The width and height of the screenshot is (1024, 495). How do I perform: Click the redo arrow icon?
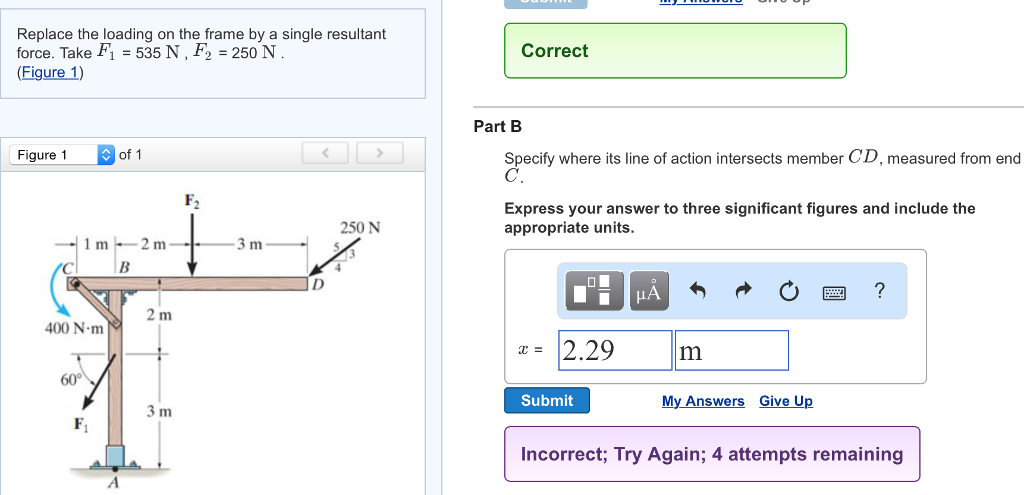743,291
